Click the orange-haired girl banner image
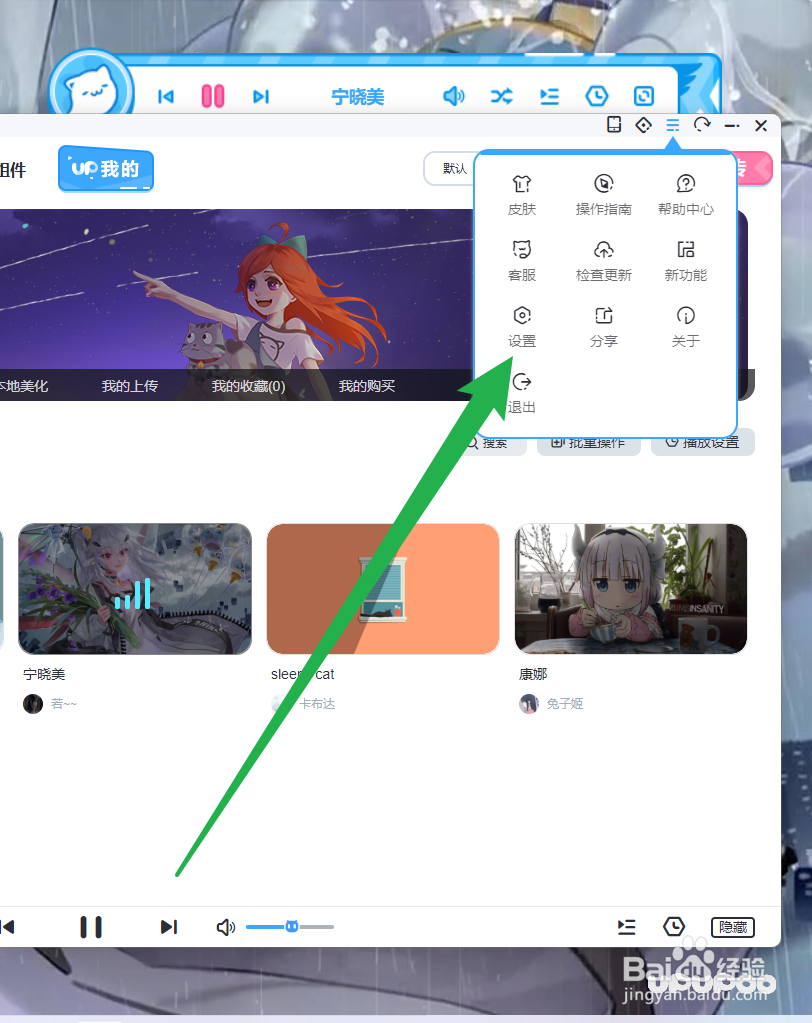812x1023 pixels. click(x=236, y=304)
